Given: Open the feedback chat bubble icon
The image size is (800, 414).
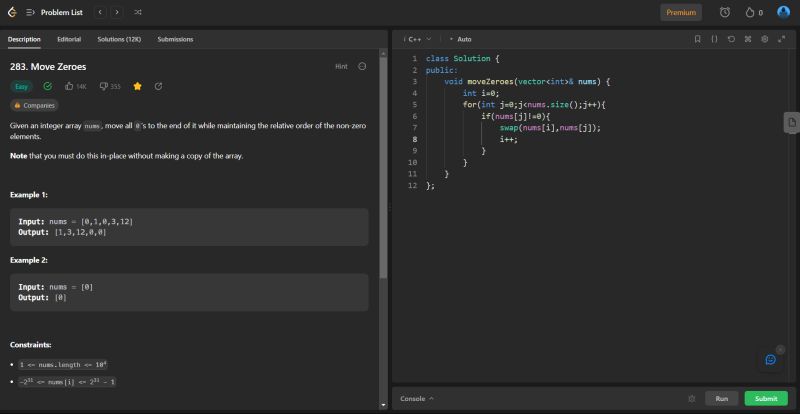Looking at the screenshot, I should pos(770,359).
